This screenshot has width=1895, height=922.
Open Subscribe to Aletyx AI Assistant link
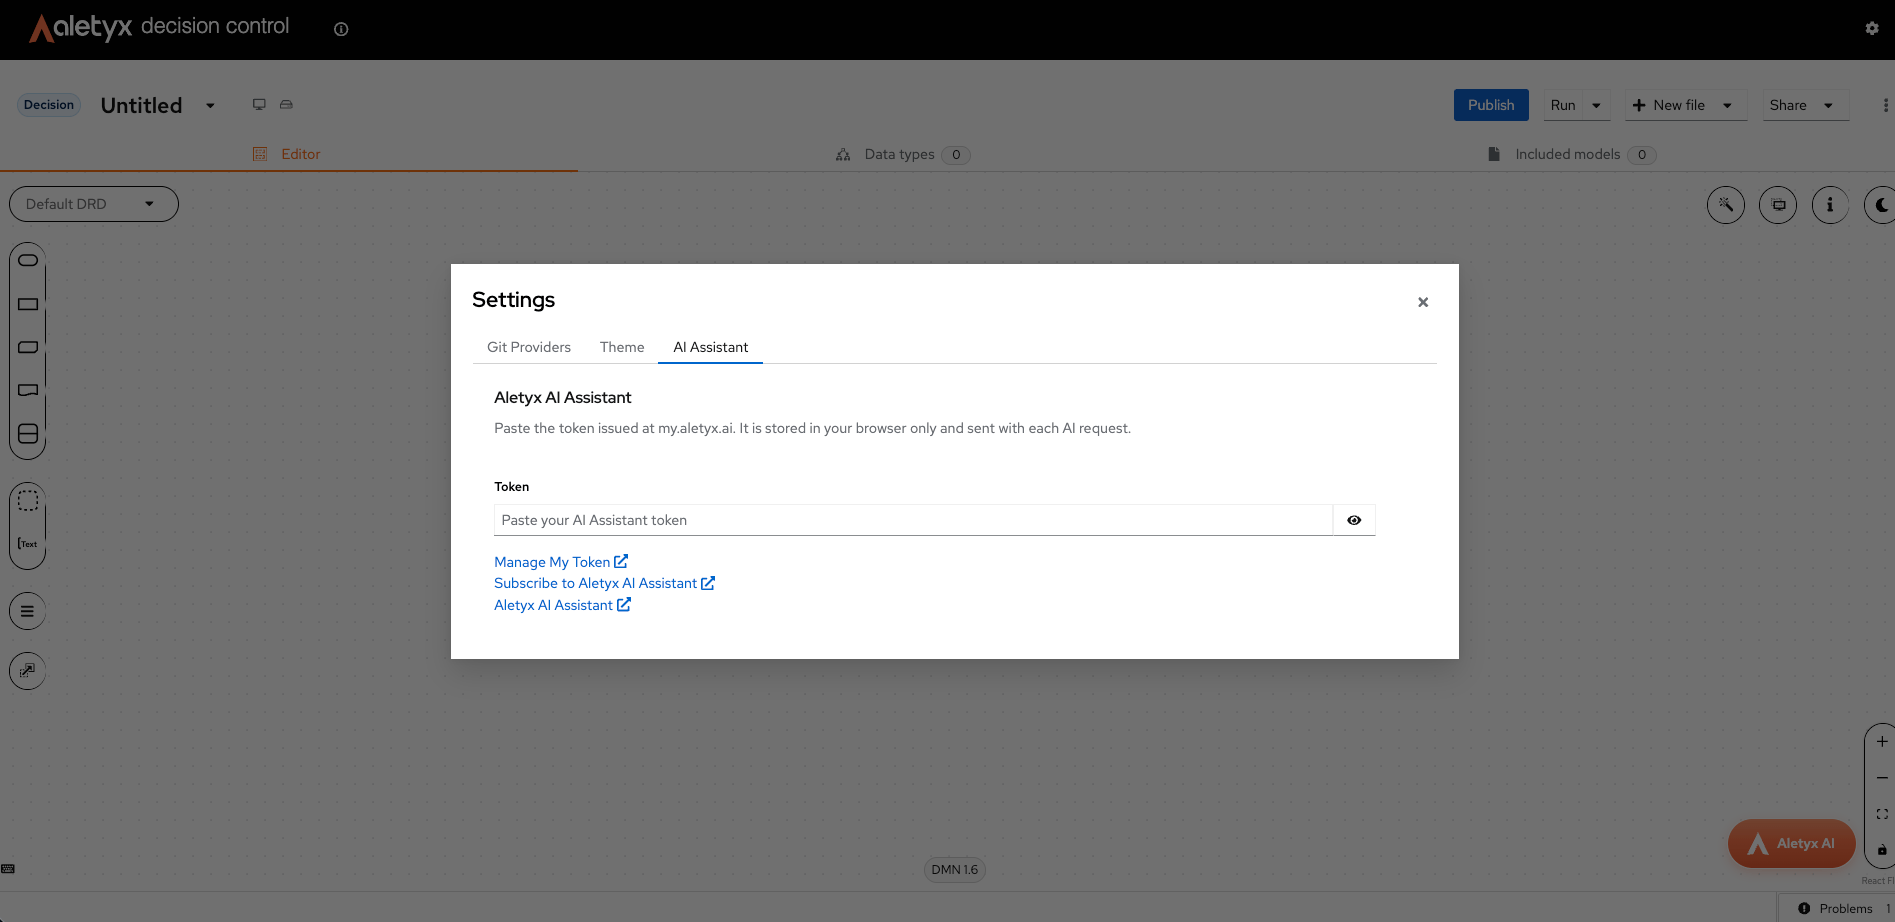tap(604, 583)
